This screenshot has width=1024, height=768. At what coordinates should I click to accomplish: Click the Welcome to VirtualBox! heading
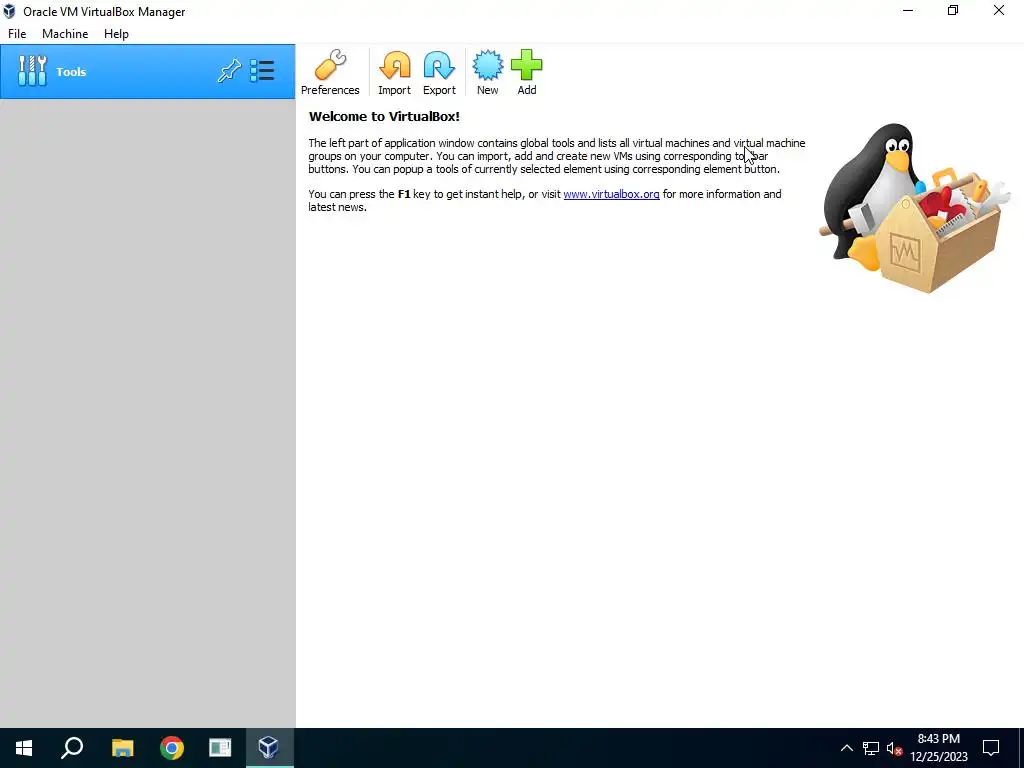coord(384,116)
